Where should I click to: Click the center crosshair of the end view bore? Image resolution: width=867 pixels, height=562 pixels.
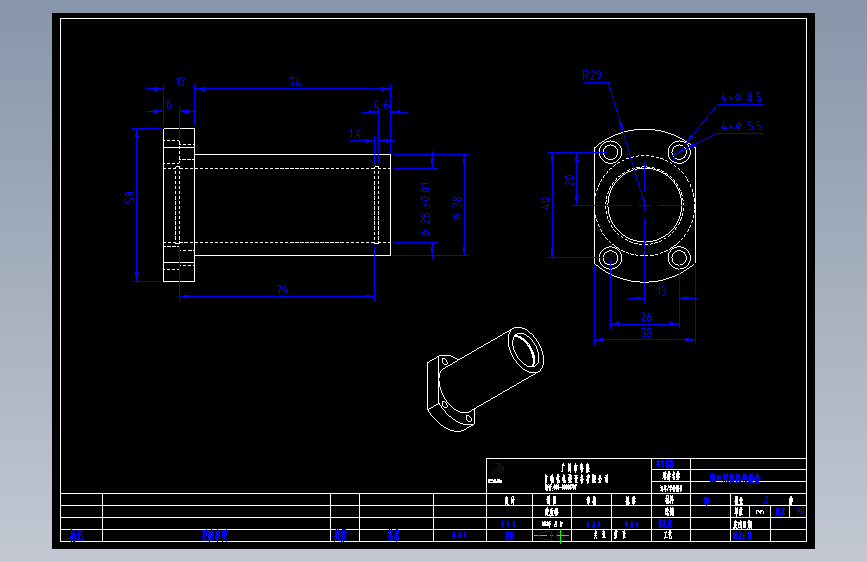click(644, 206)
